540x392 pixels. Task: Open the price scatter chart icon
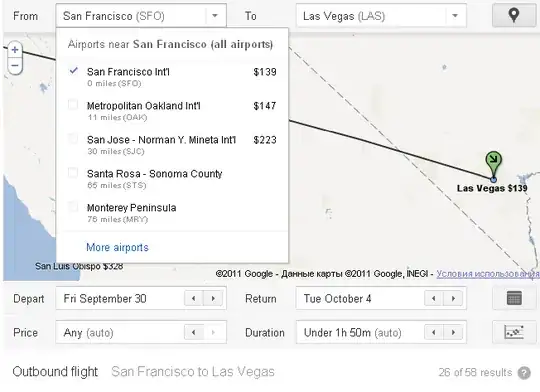pyautogui.click(x=514, y=332)
